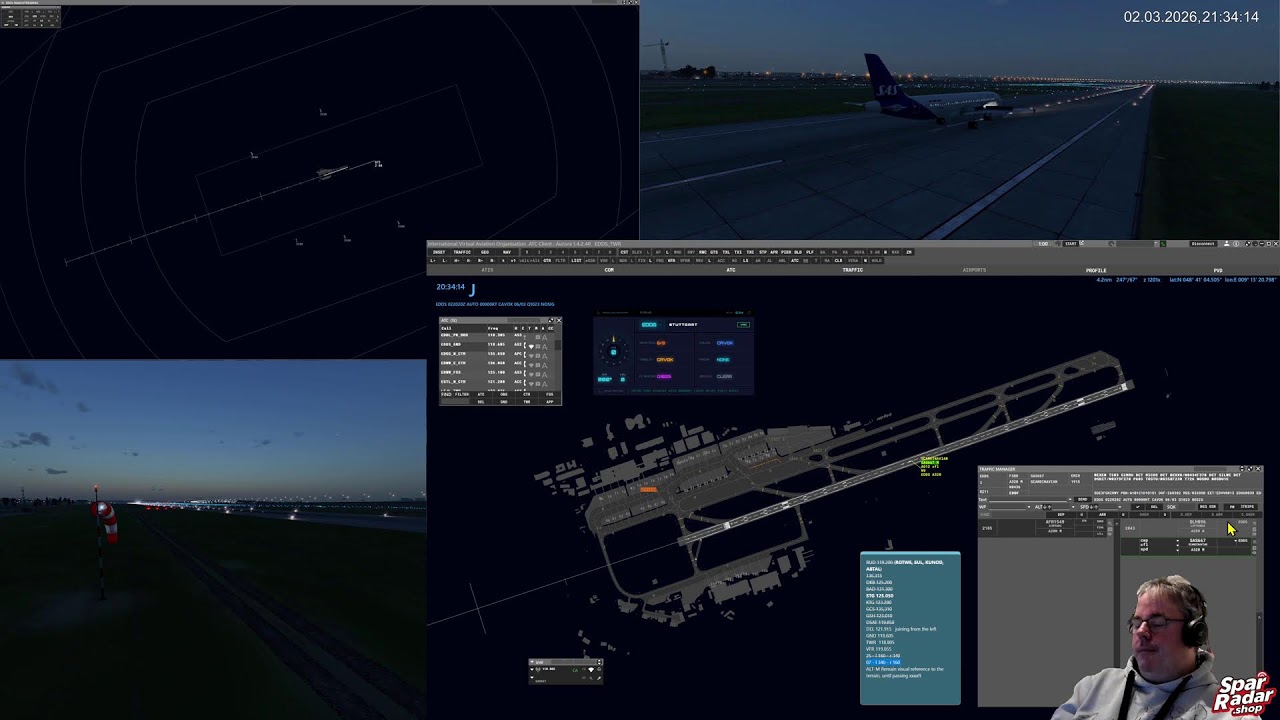Click the SAS purple-tail aircraft camera view
This screenshot has width=1280, height=720.
(x=960, y=120)
